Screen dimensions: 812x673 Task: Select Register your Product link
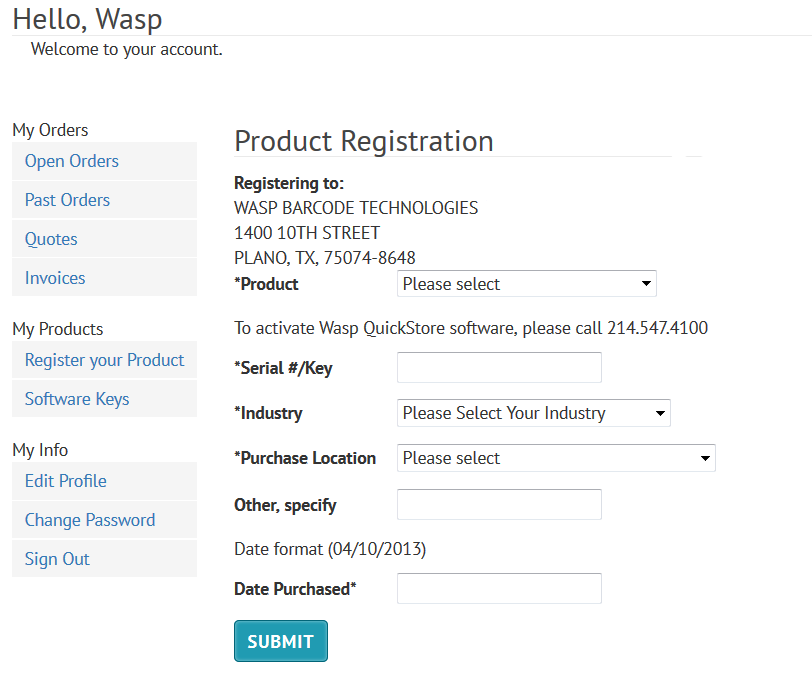104,360
